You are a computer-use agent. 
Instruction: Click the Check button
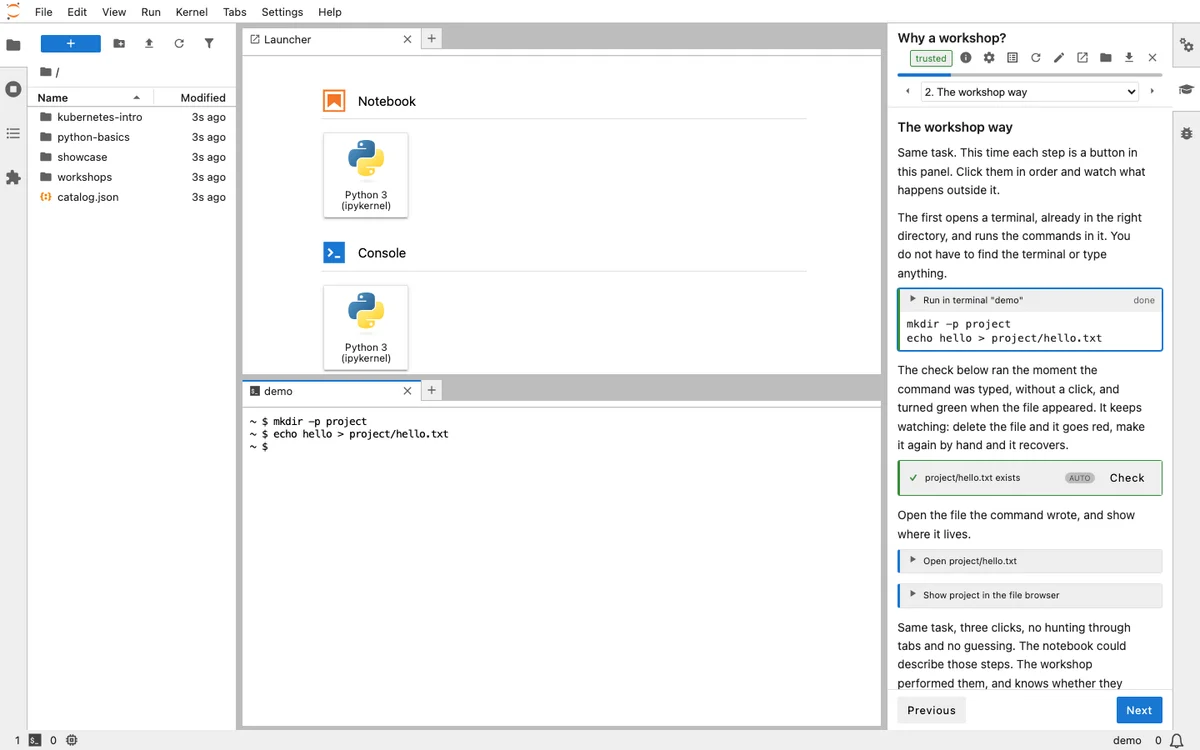click(x=1127, y=478)
